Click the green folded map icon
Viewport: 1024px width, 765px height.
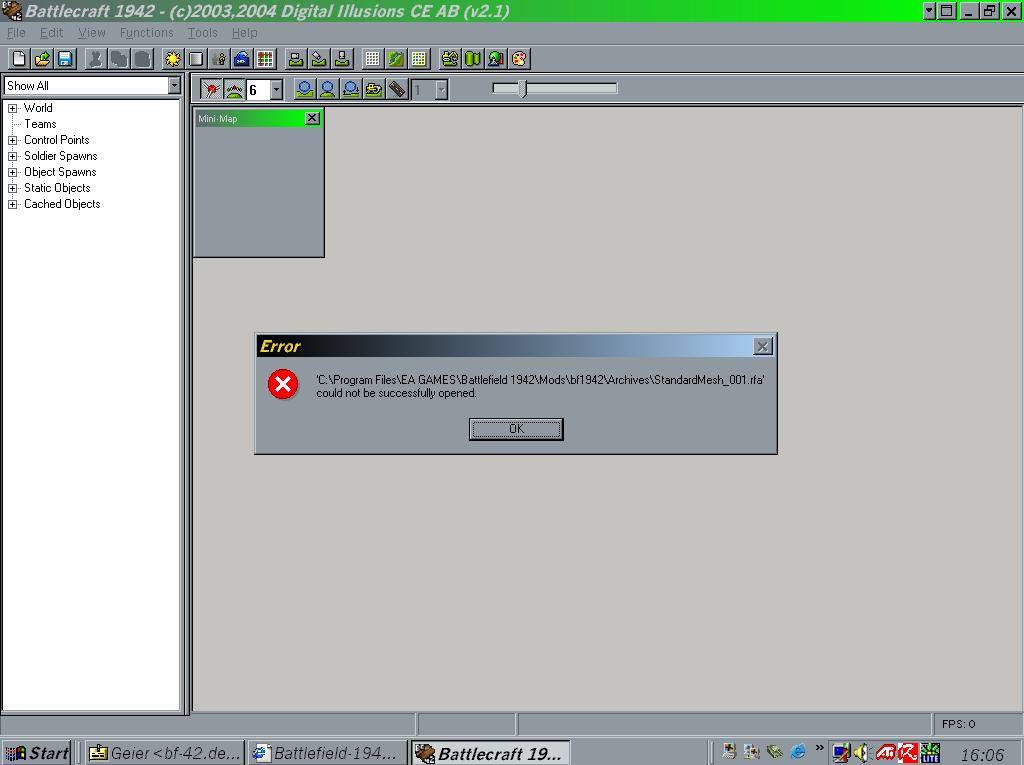coord(472,59)
